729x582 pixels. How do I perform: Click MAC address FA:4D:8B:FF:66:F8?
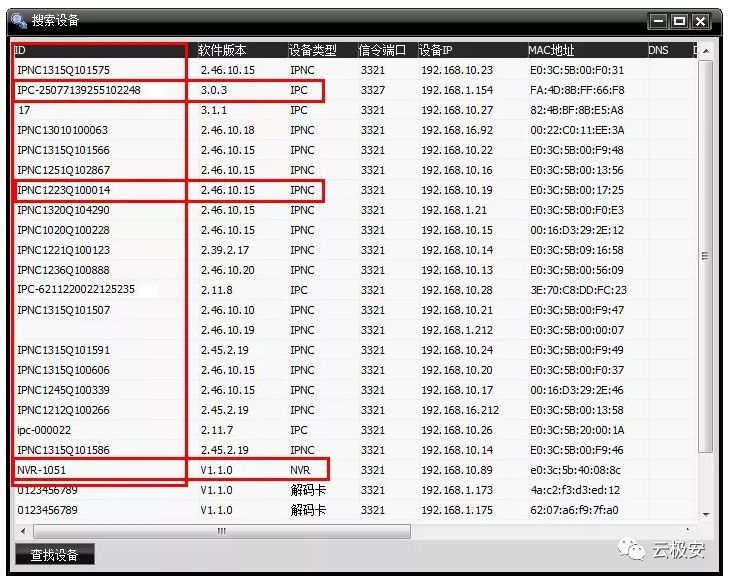pyautogui.click(x=577, y=90)
